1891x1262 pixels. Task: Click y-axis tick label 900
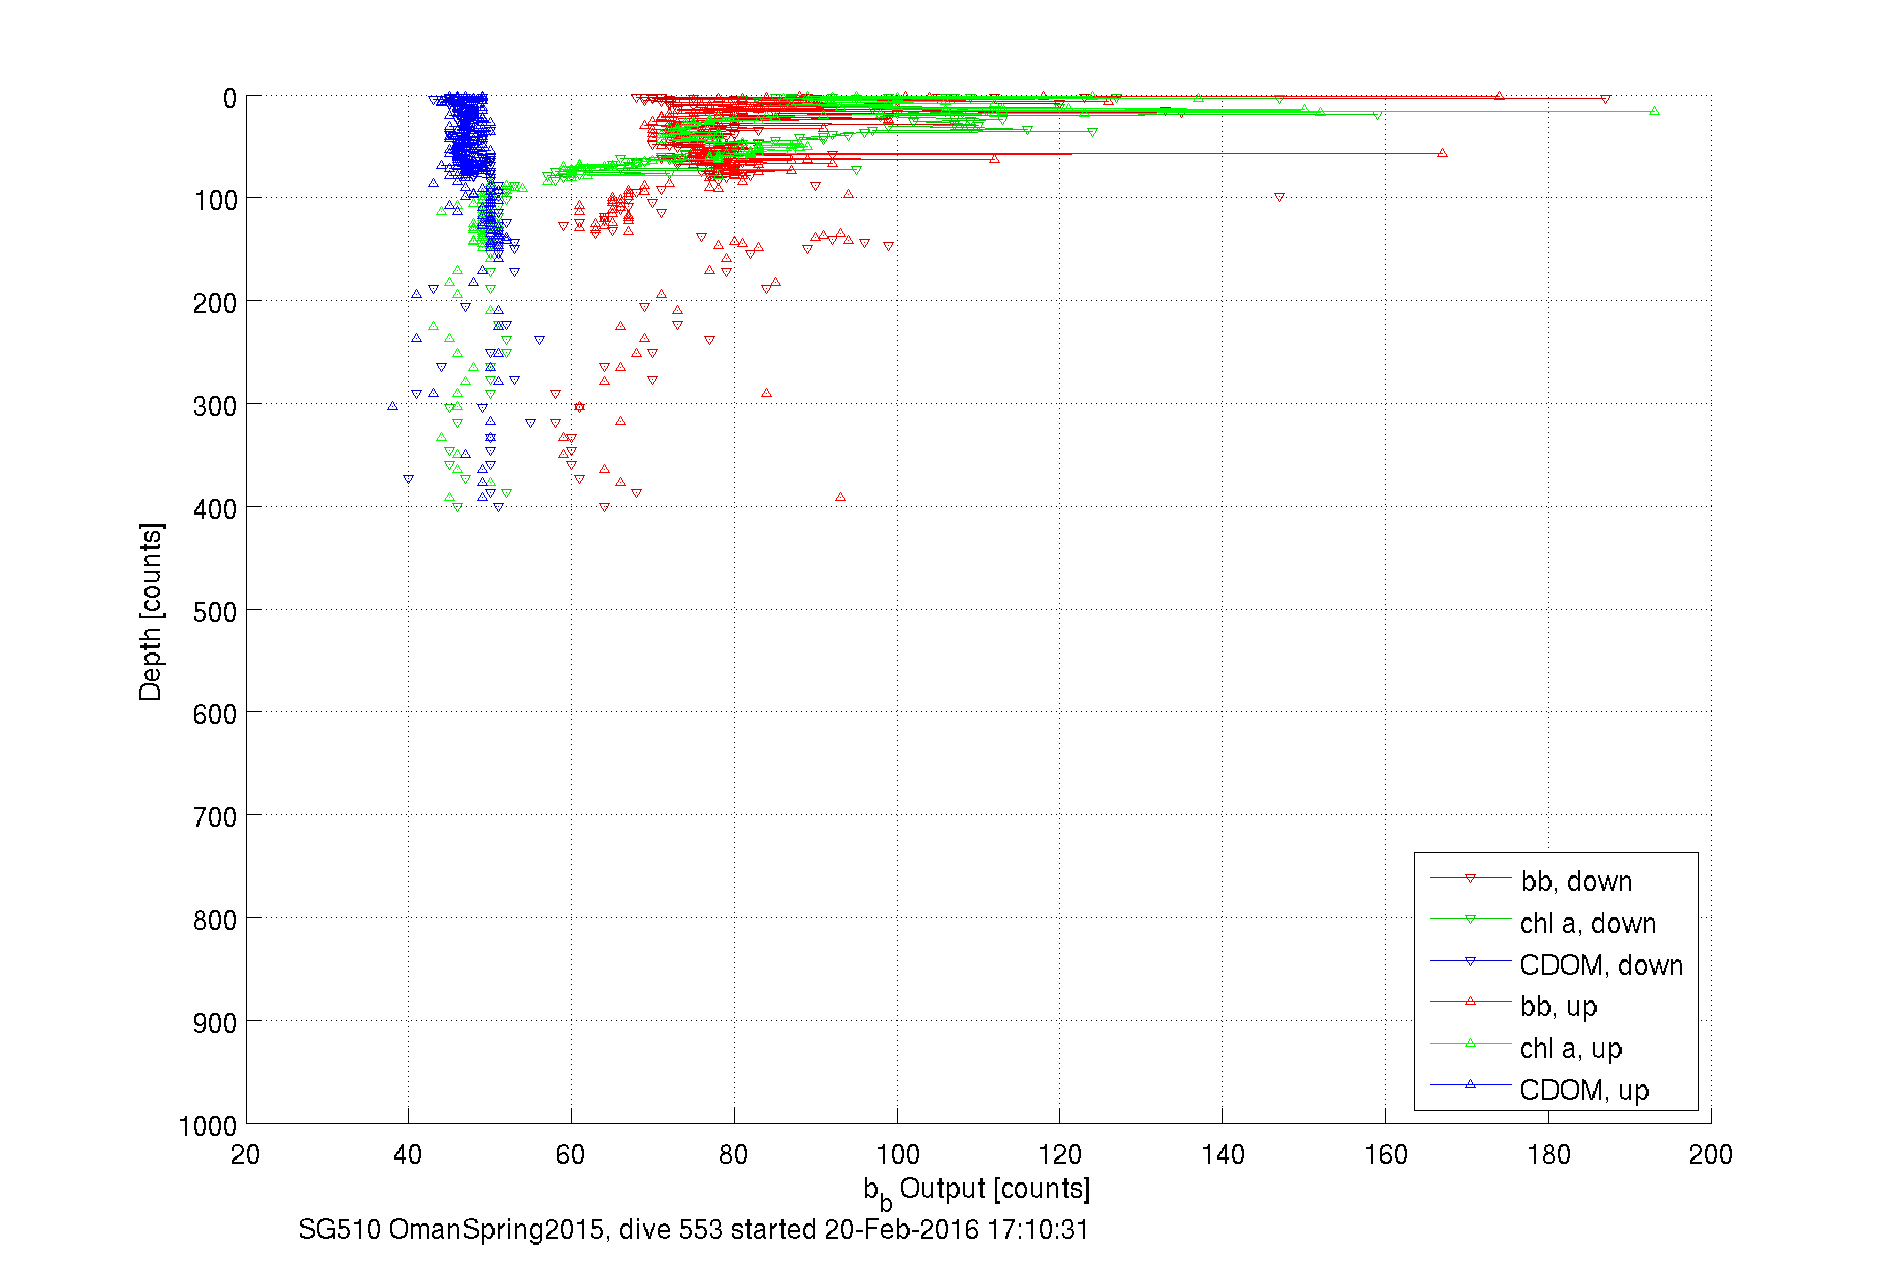click(215, 1023)
